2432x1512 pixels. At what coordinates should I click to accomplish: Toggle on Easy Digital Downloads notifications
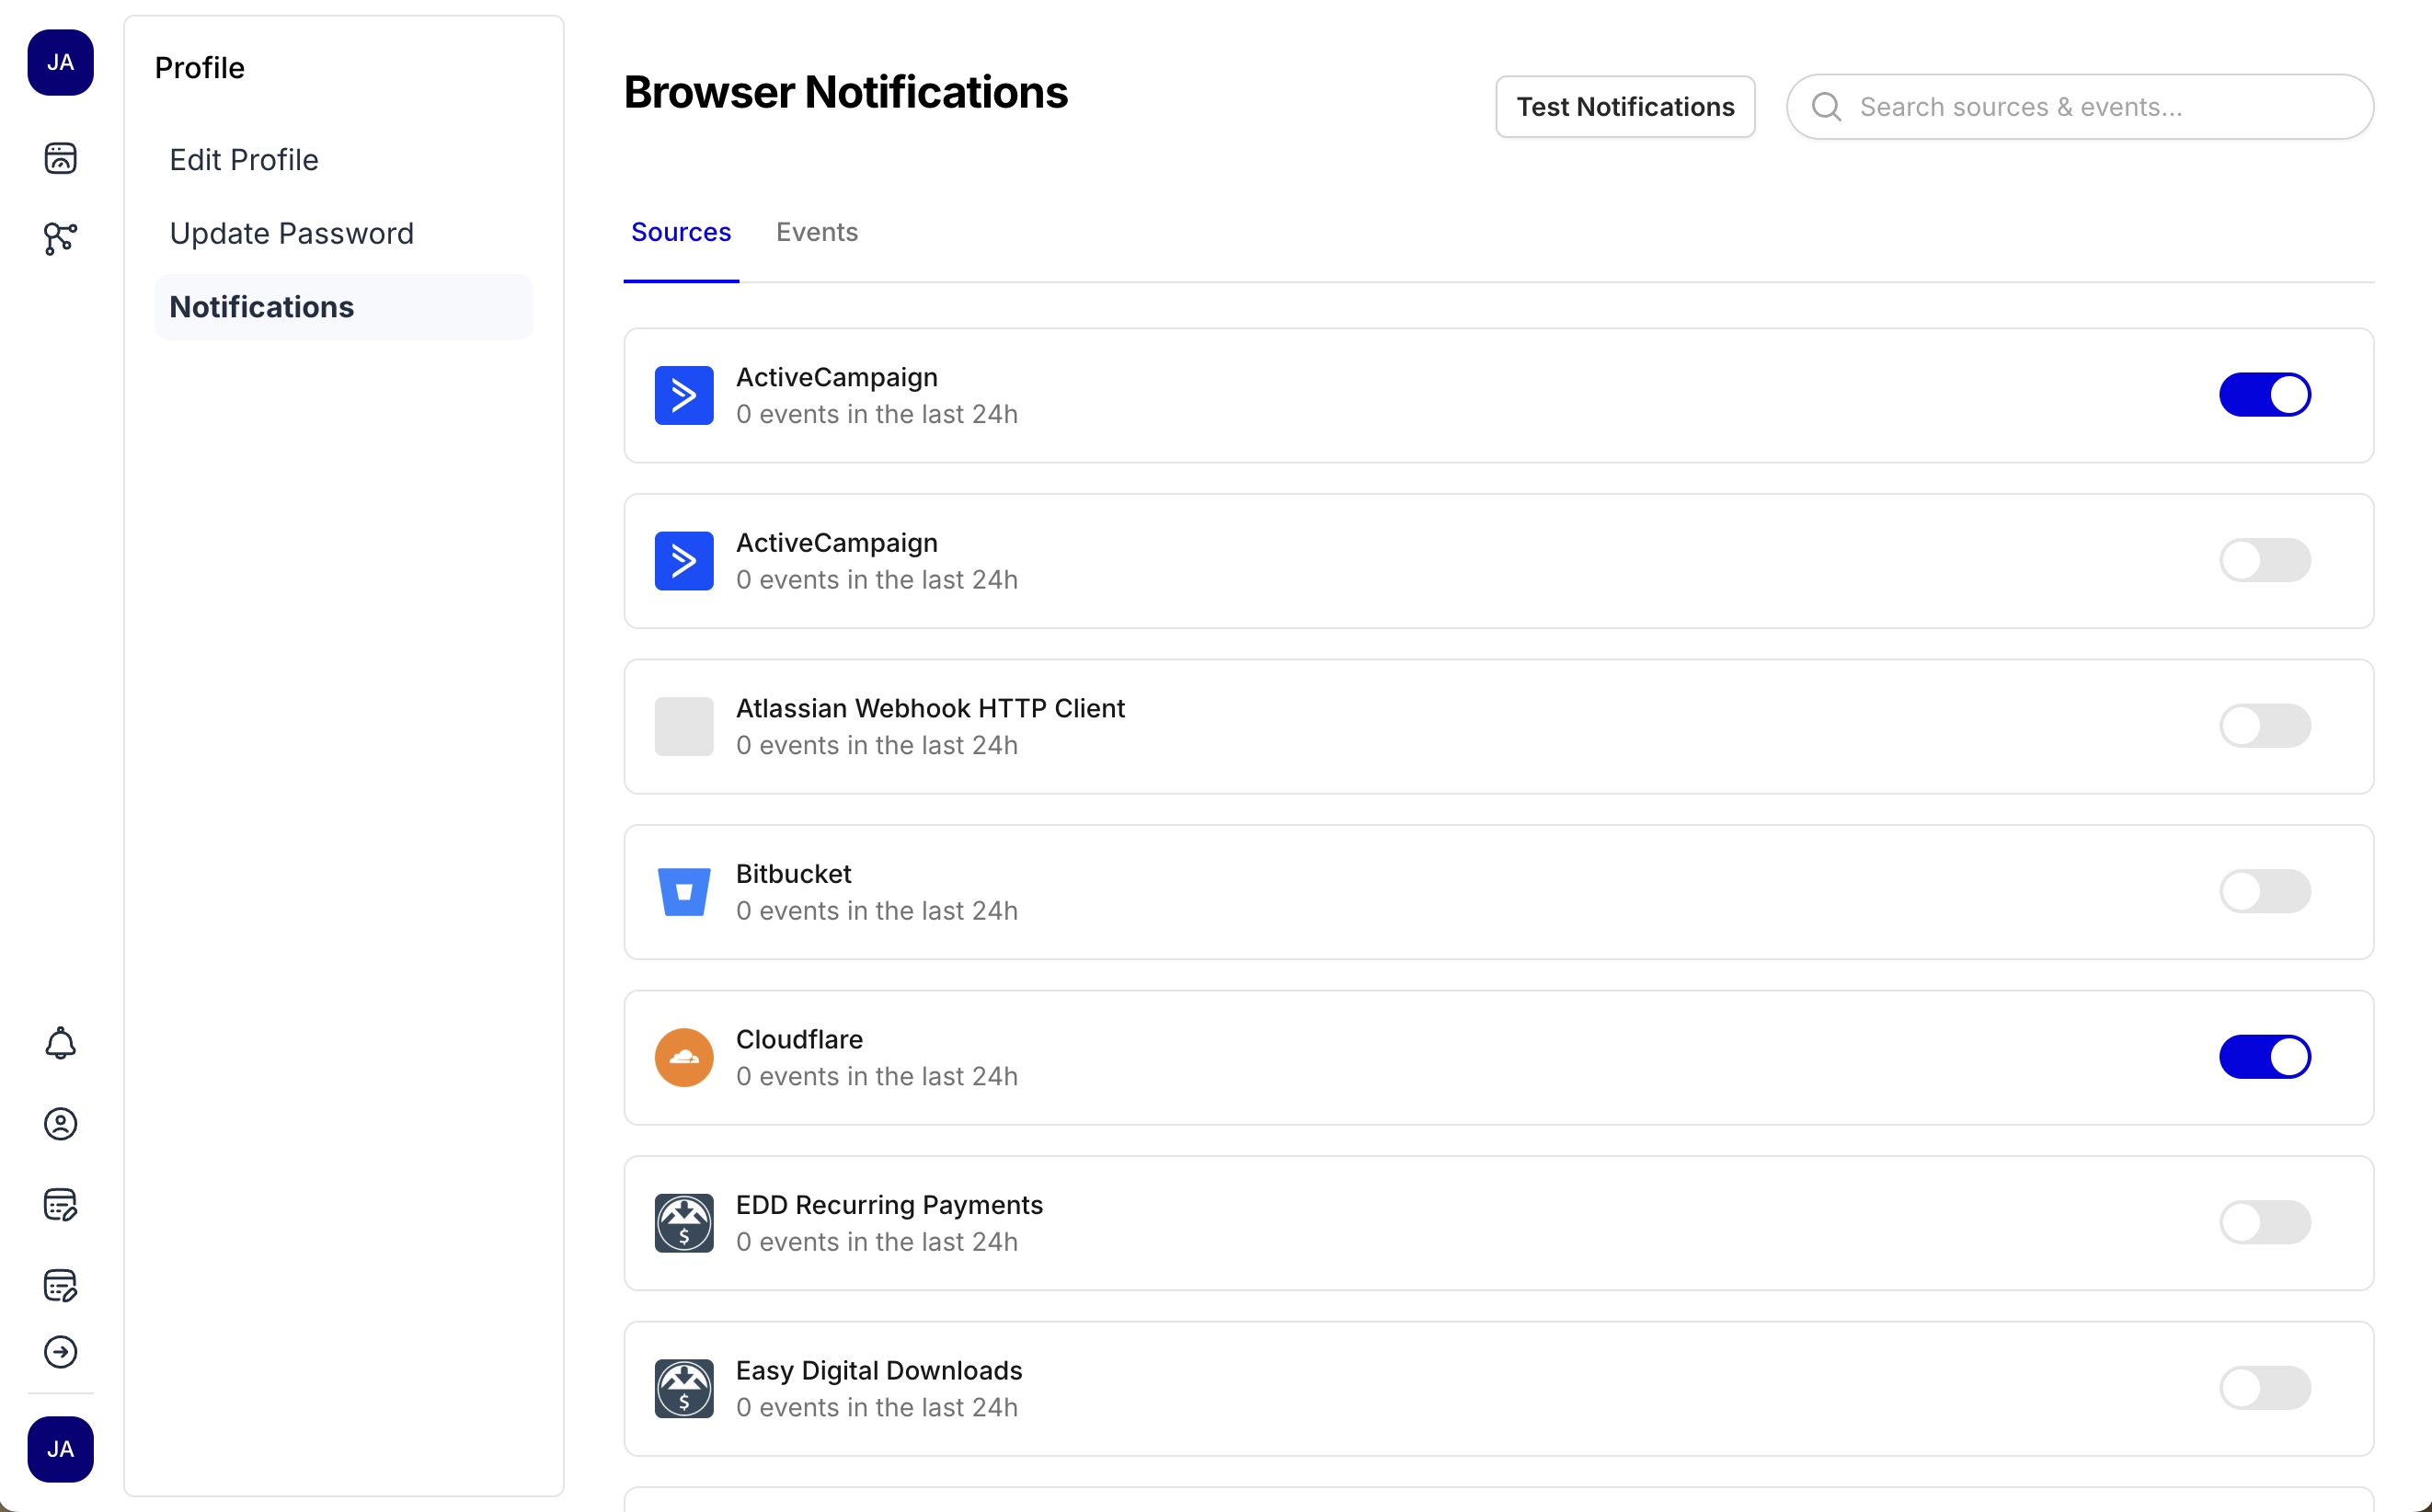[x=2265, y=1387]
